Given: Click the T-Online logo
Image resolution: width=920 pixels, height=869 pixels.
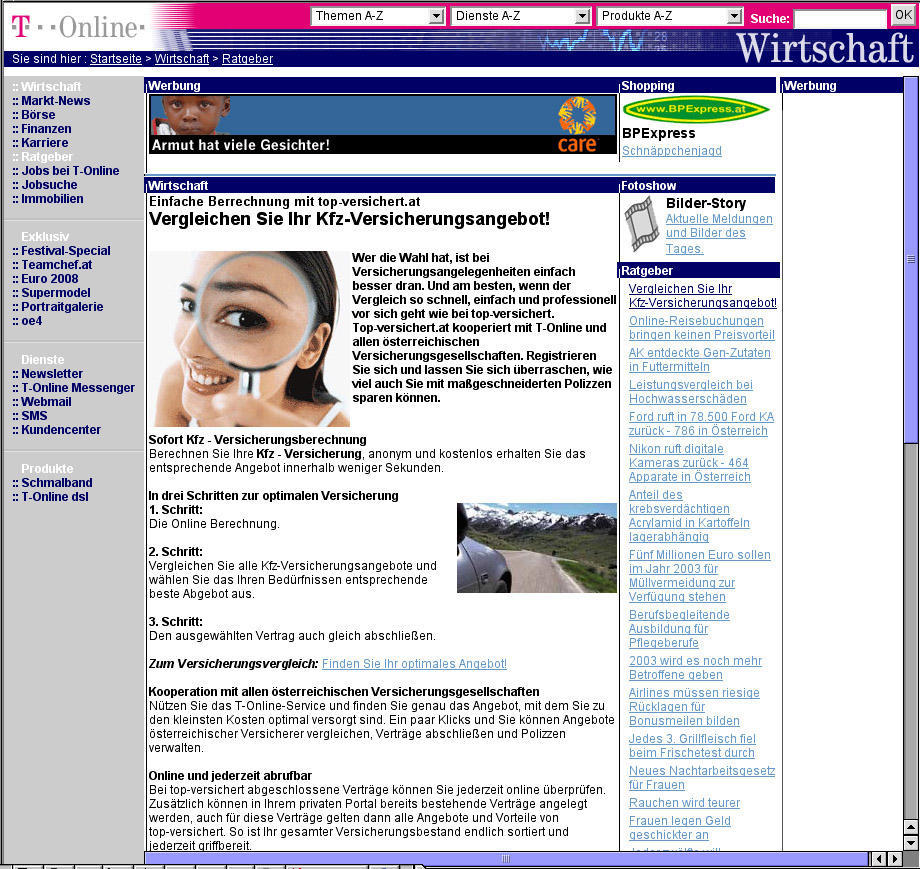Looking at the screenshot, I should coord(78,27).
